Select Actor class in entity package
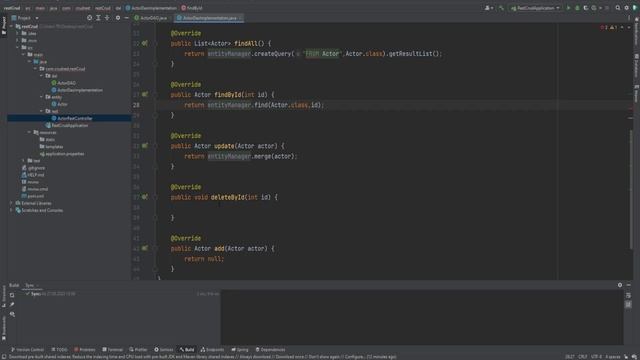 pyautogui.click(x=60, y=104)
